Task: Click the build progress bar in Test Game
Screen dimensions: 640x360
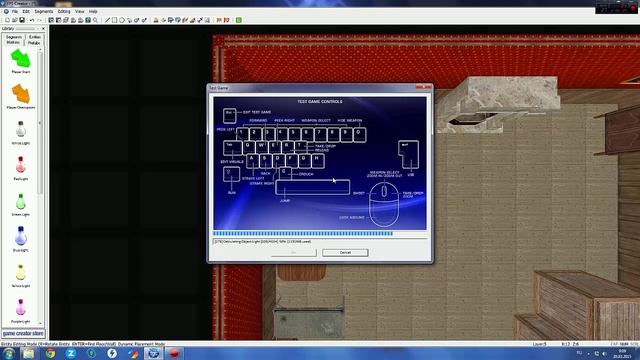Action: (x=320, y=234)
